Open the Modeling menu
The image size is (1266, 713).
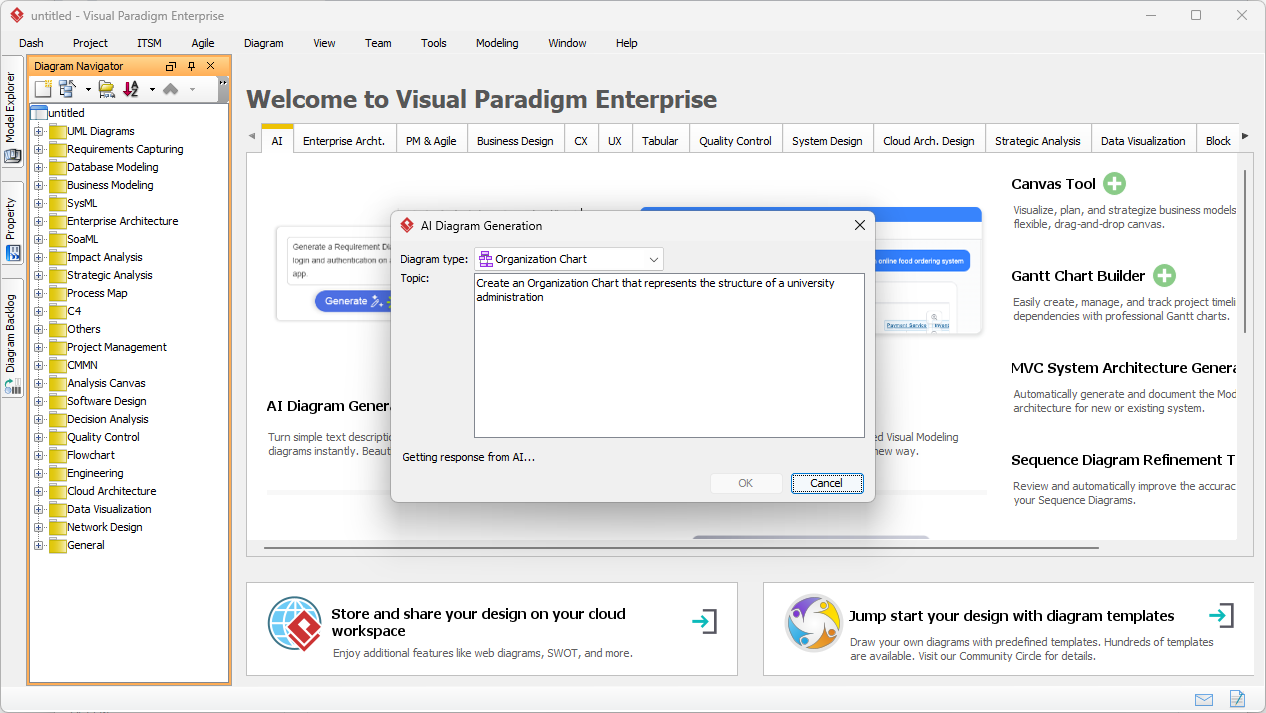tap(496, 43)
